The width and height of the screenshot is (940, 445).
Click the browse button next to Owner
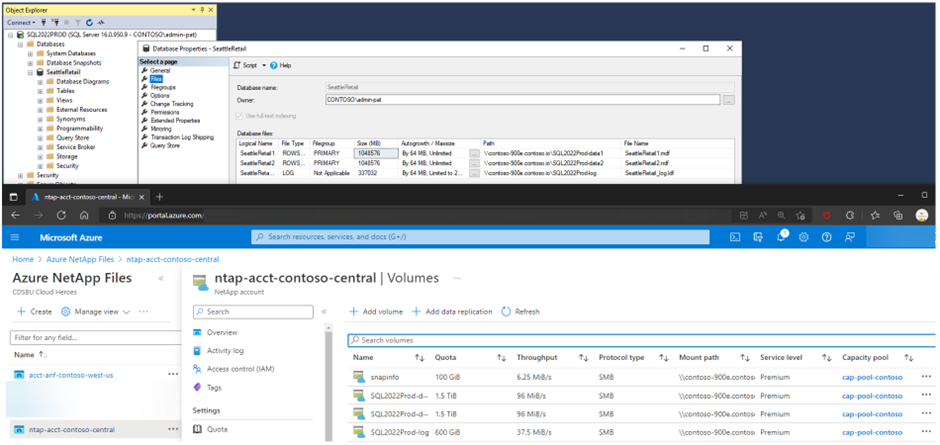tap(728, 100)
